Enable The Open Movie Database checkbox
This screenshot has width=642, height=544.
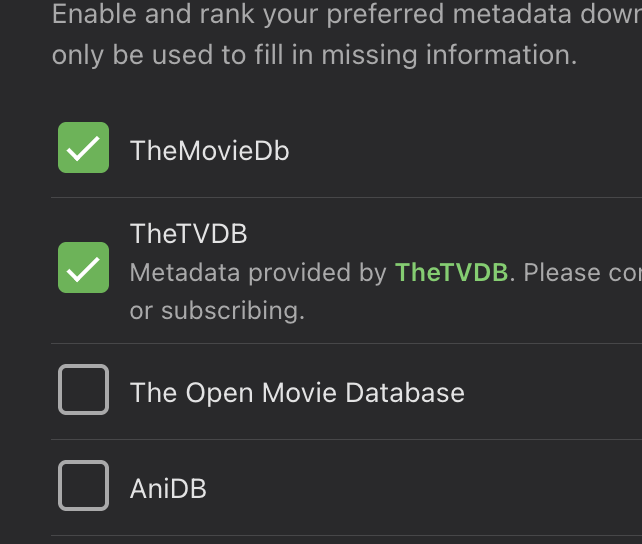[83, 390]
